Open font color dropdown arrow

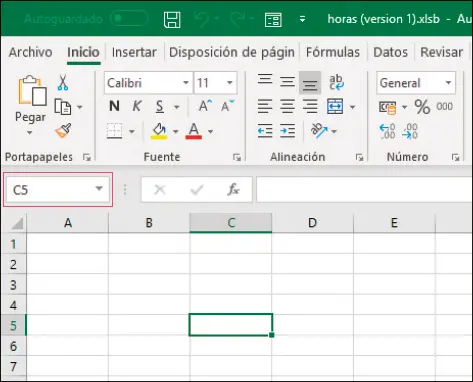click(210, 132)
